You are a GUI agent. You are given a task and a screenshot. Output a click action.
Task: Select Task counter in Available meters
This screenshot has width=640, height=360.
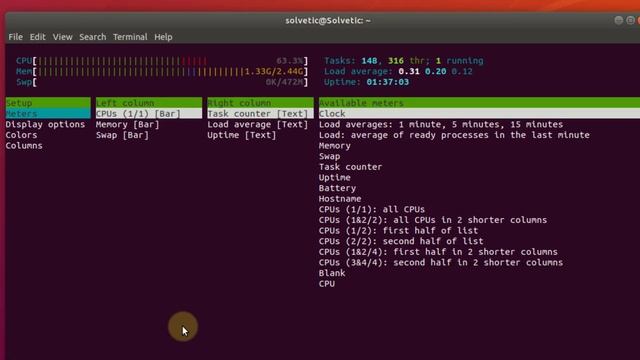tap(350, 167)
